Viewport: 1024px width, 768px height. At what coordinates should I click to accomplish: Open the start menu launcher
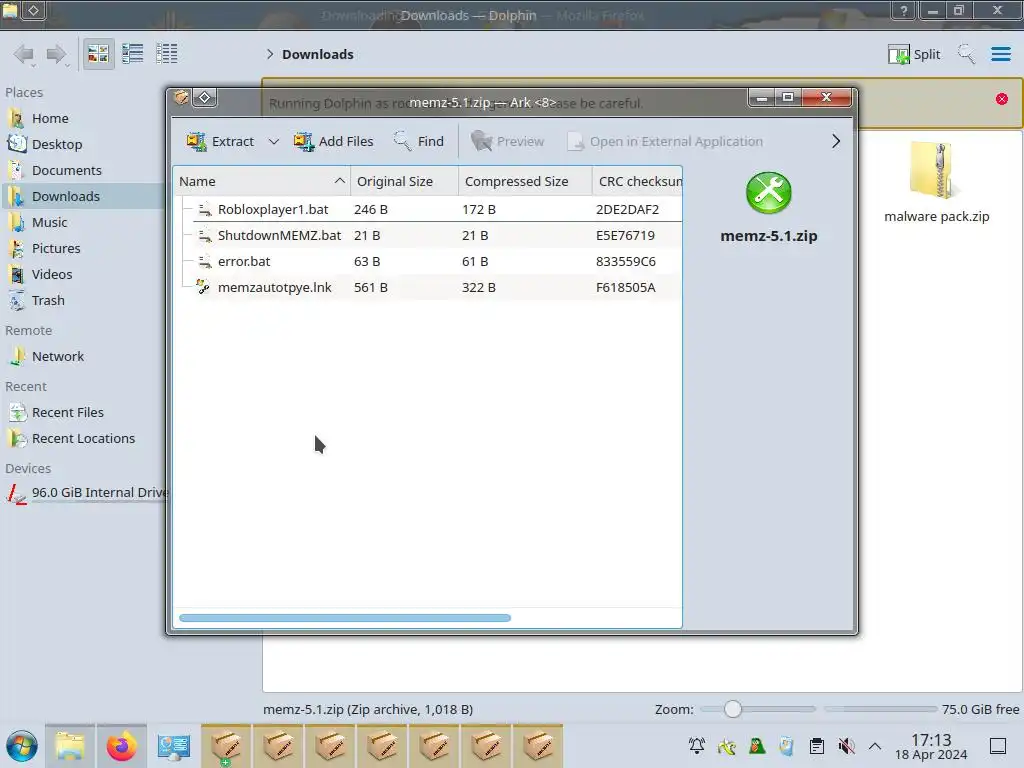[22, 746]
